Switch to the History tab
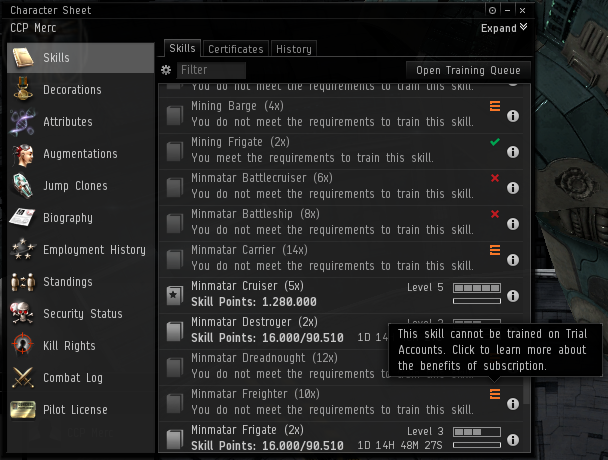Screen dimensions: 608x460 (294, 49)
